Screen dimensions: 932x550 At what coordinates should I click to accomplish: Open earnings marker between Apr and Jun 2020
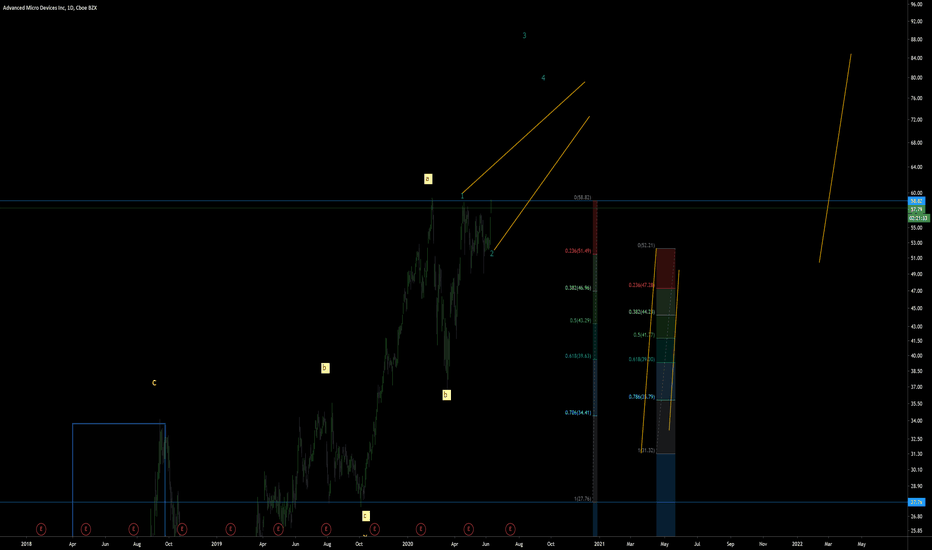pyautogui.click(x=468, y=529)
